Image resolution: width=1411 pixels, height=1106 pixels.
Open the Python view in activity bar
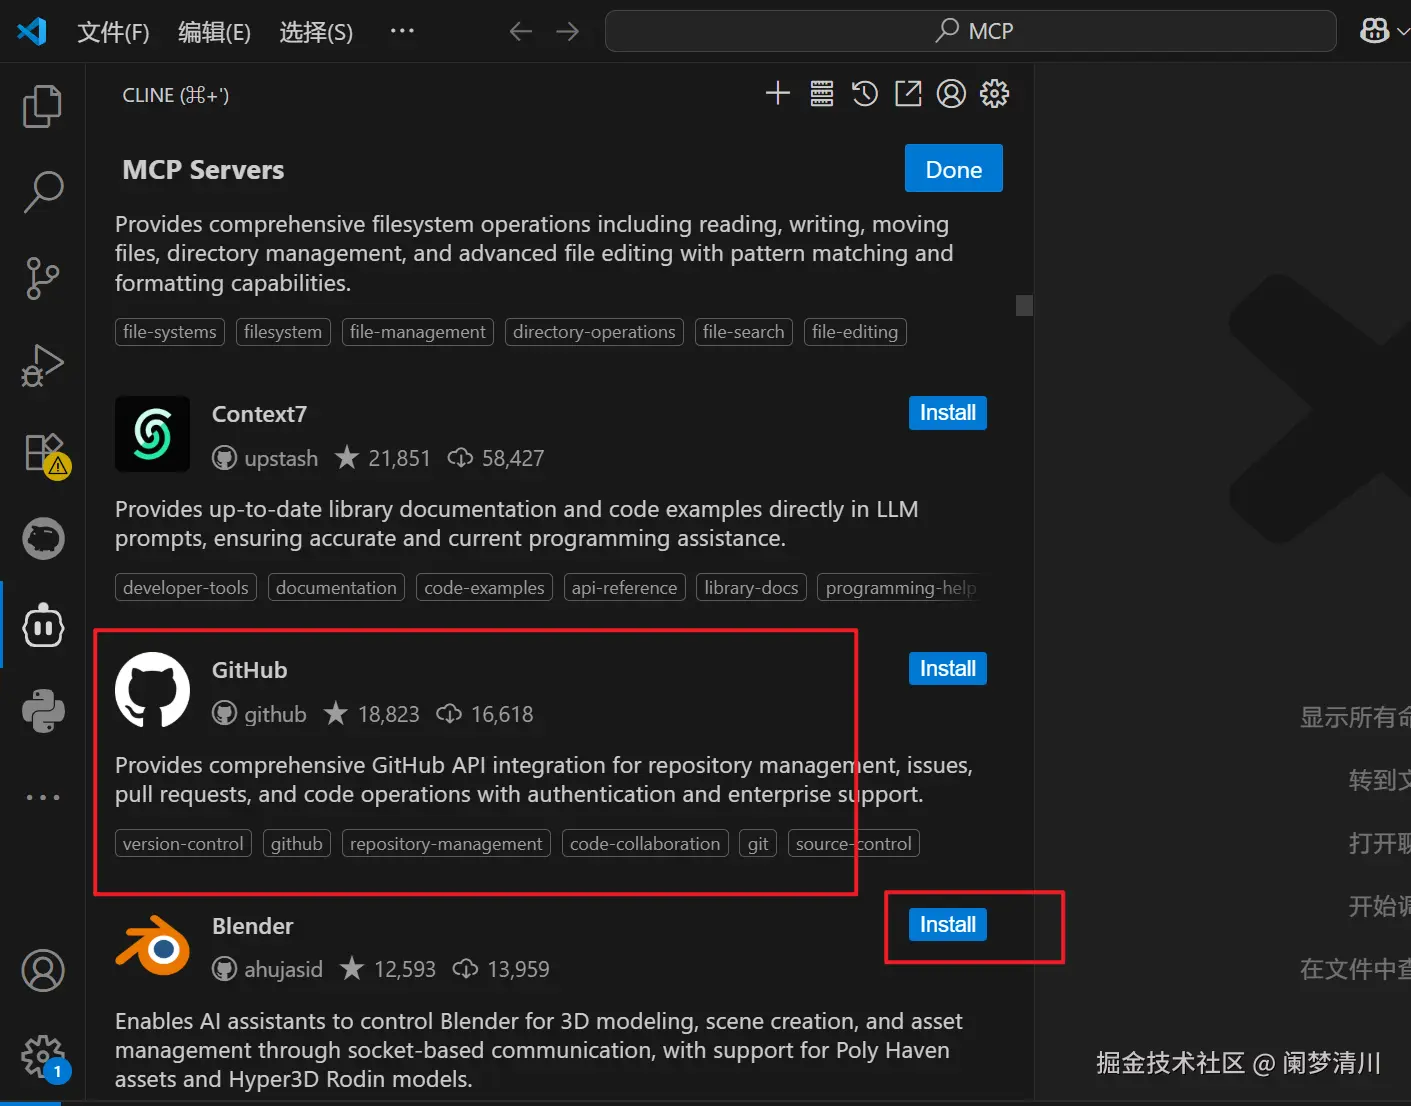[43, 711]
